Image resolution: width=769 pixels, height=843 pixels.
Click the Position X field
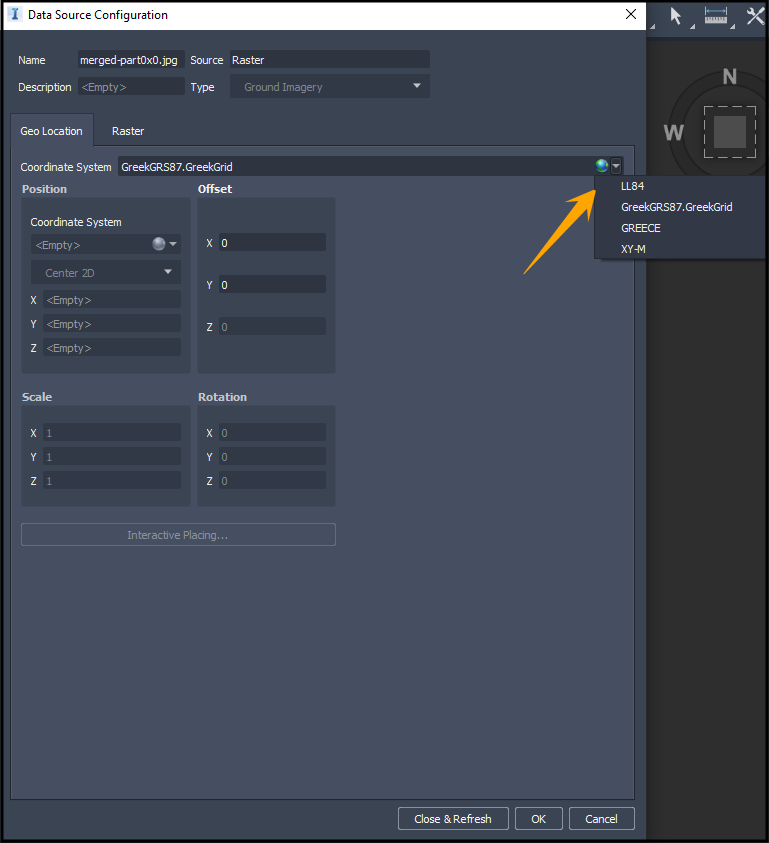coord(112,300)
